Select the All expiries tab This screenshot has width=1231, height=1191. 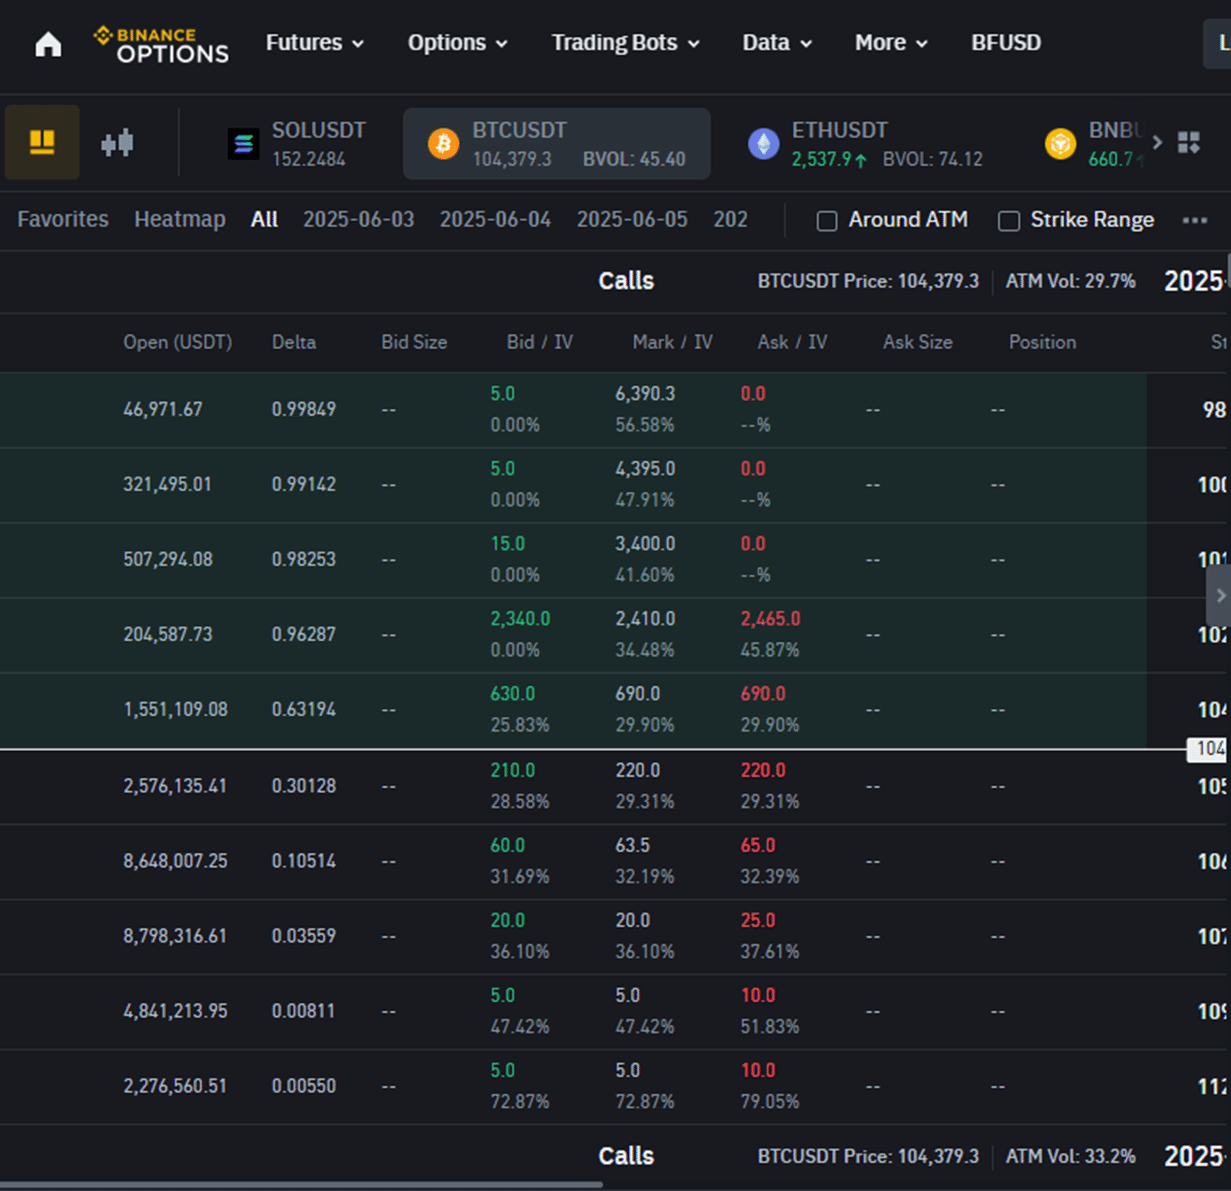pyautogui.click(x=264, y=219)
